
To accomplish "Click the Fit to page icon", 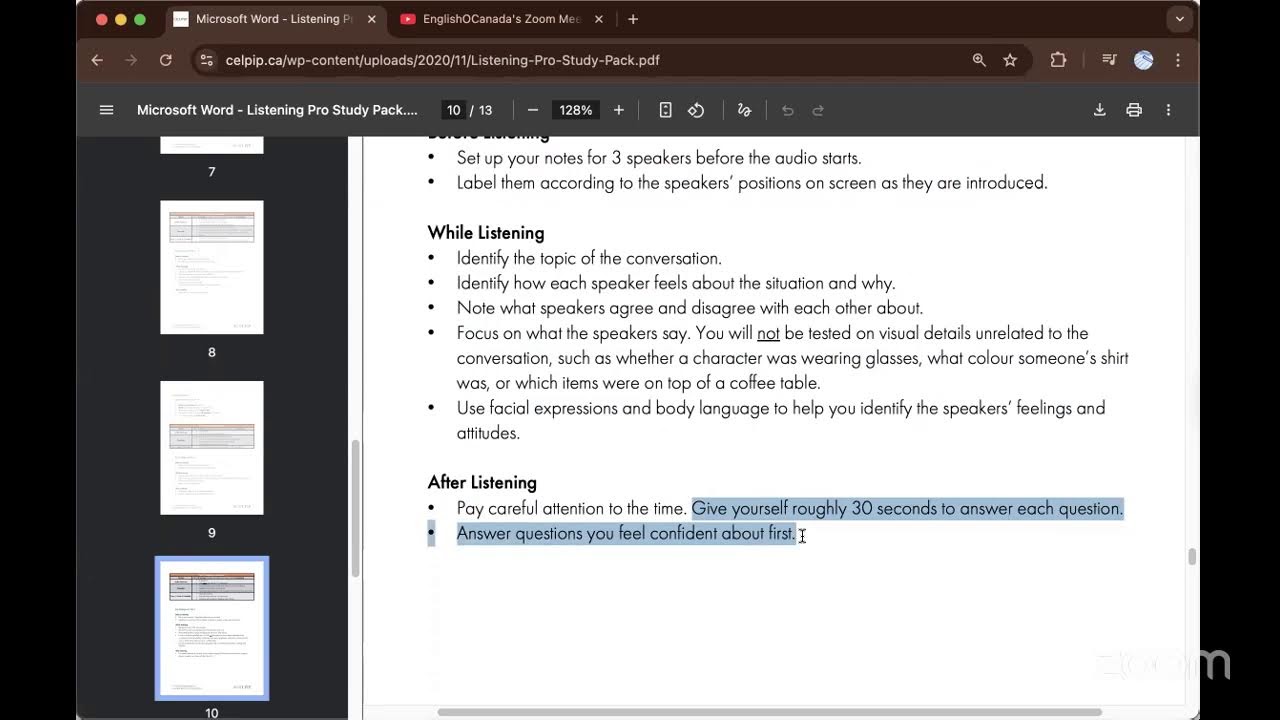I will tap(665, 110).
